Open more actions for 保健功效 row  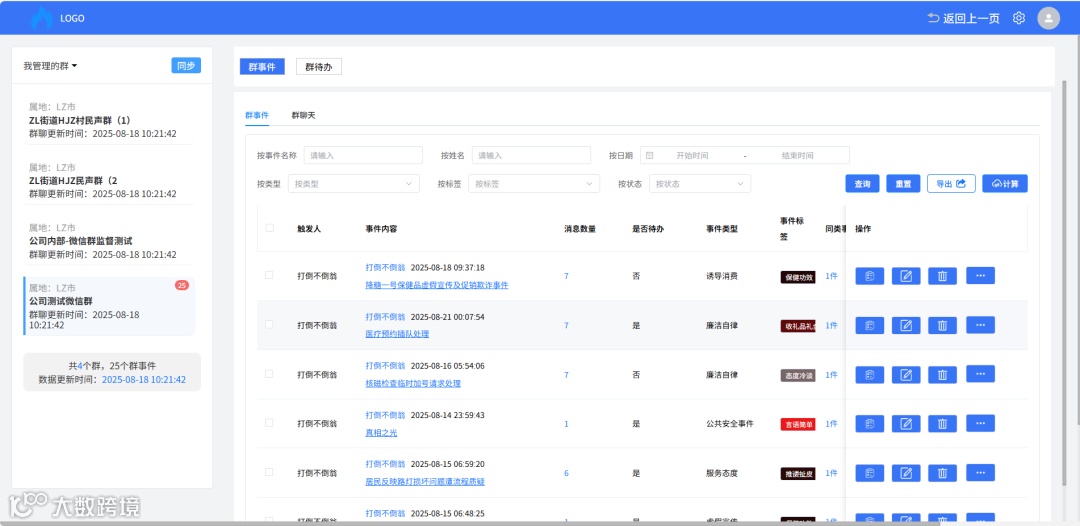[x=981, y=275]
